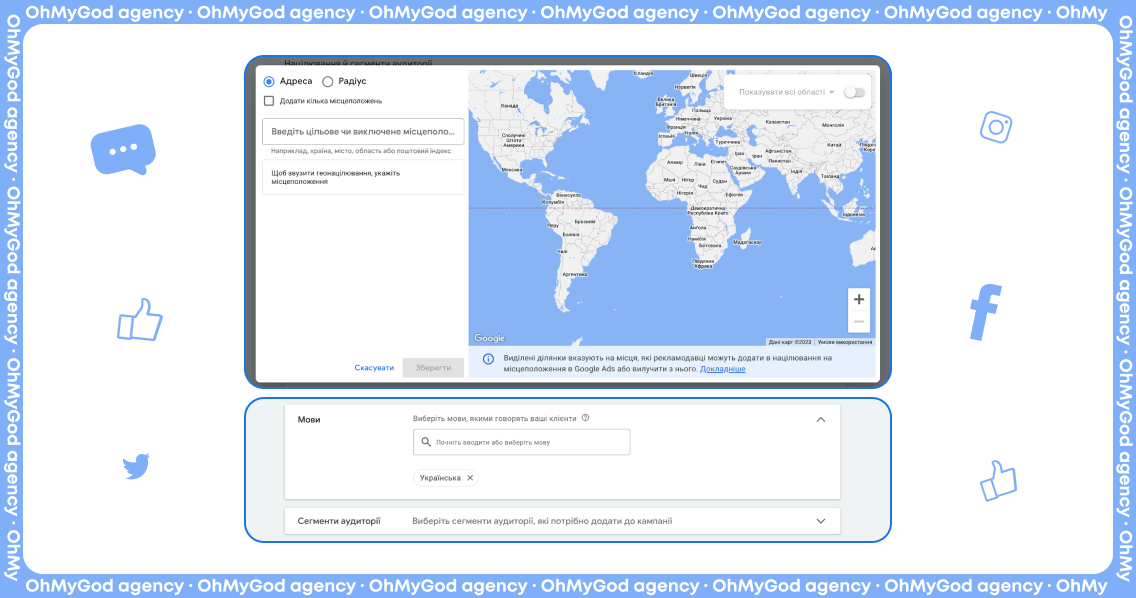Click the Instagram icon in the corner
The image size is (1136, 598).
996,126
